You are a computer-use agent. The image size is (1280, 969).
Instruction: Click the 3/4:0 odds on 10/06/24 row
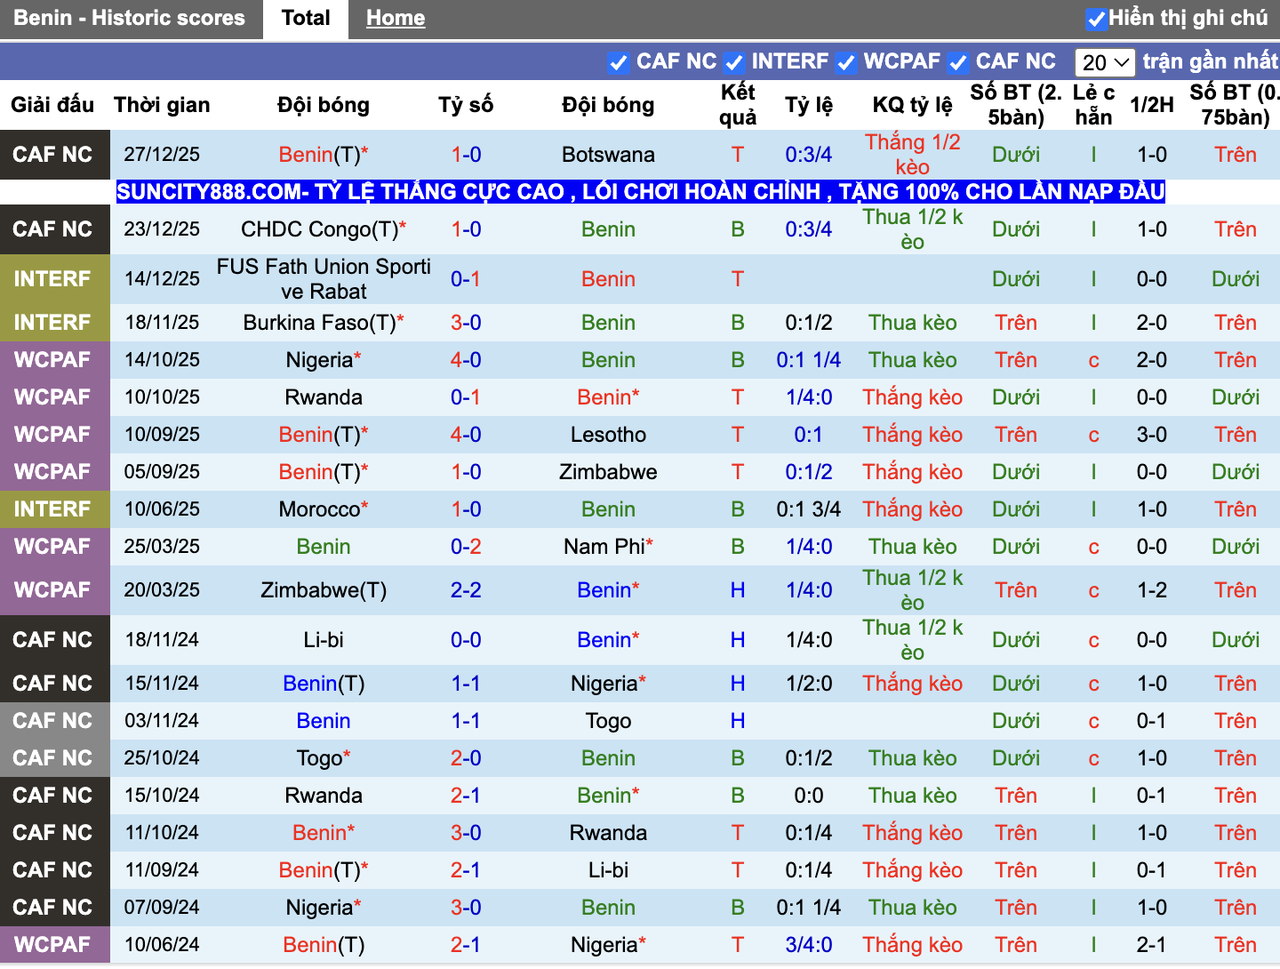[809, 945]
